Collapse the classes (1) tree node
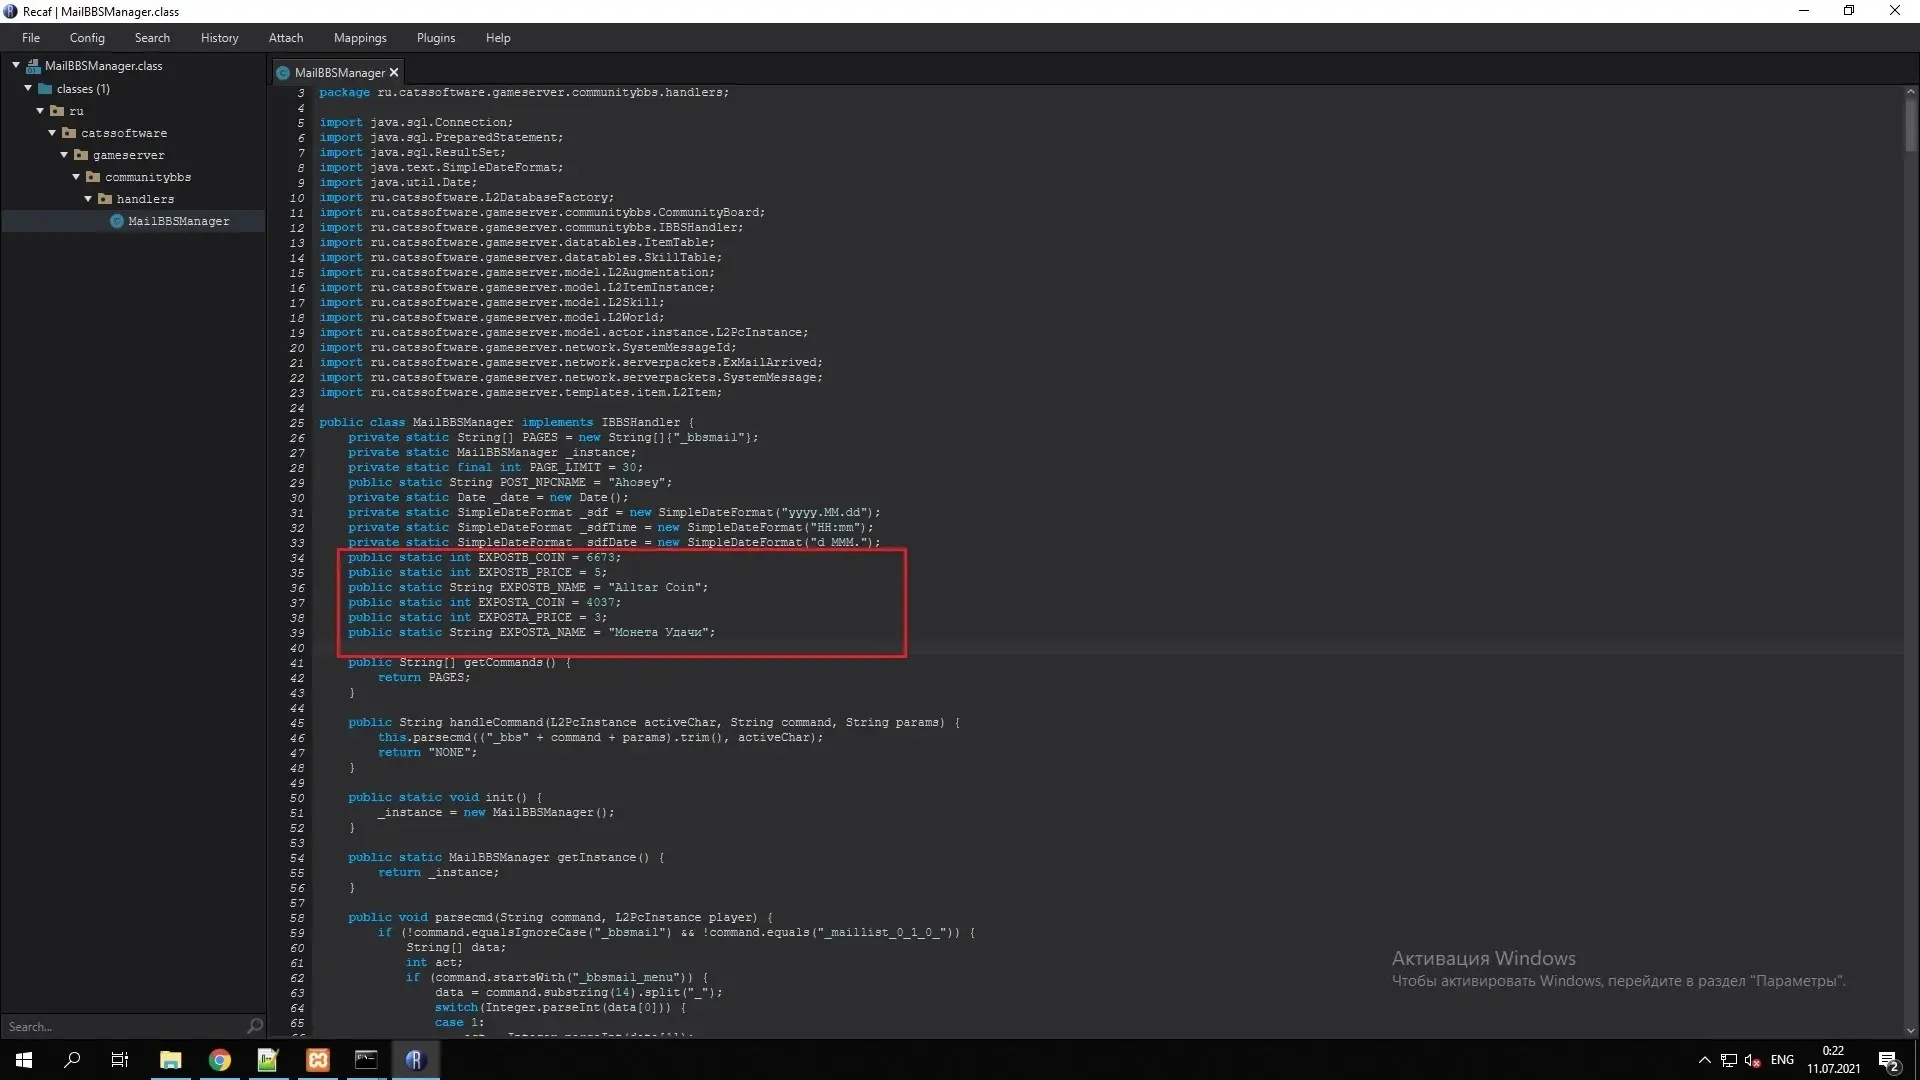 (x=28, y=89)
